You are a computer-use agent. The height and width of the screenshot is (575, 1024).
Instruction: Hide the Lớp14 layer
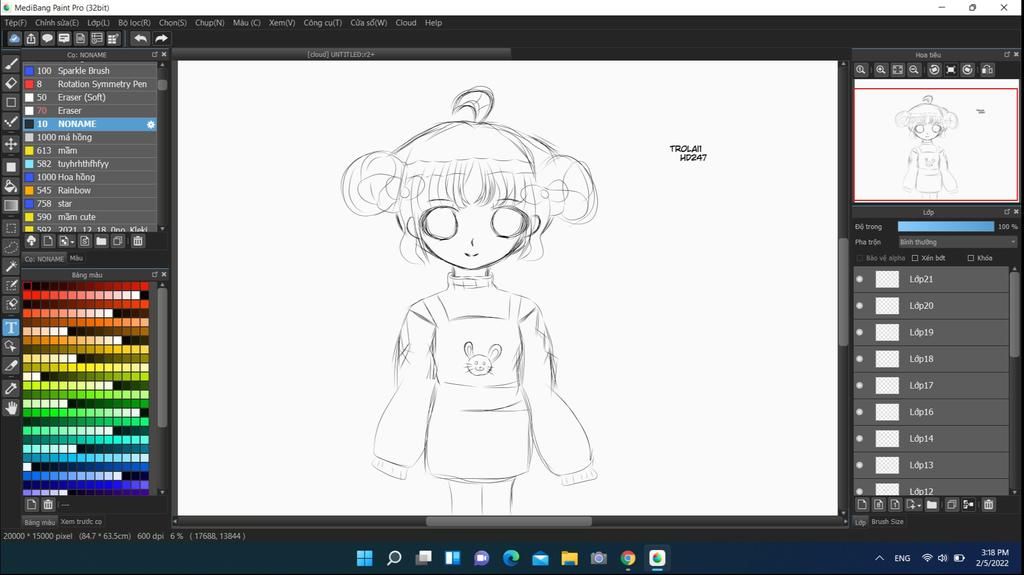coord(860,438)
